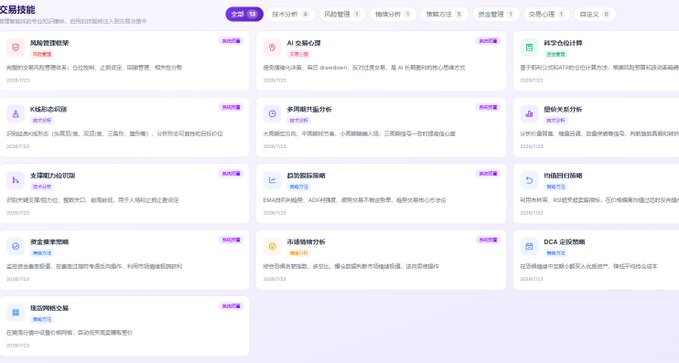
Task: Click the green 资金管理 tag under 科学仓位计算
Action: (556, 54)
